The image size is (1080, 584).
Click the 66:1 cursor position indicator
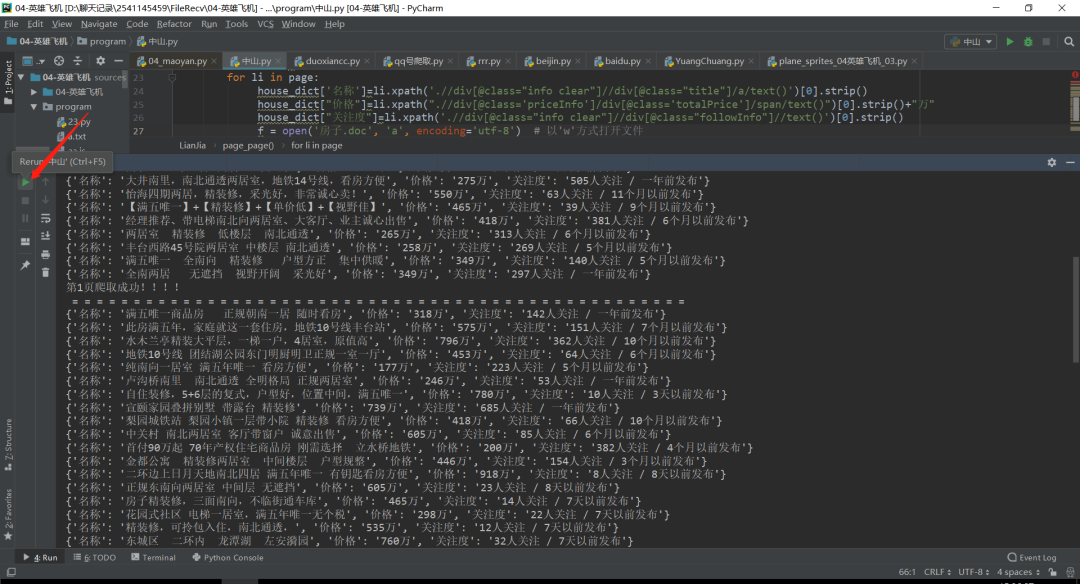(x=906, y=572)
